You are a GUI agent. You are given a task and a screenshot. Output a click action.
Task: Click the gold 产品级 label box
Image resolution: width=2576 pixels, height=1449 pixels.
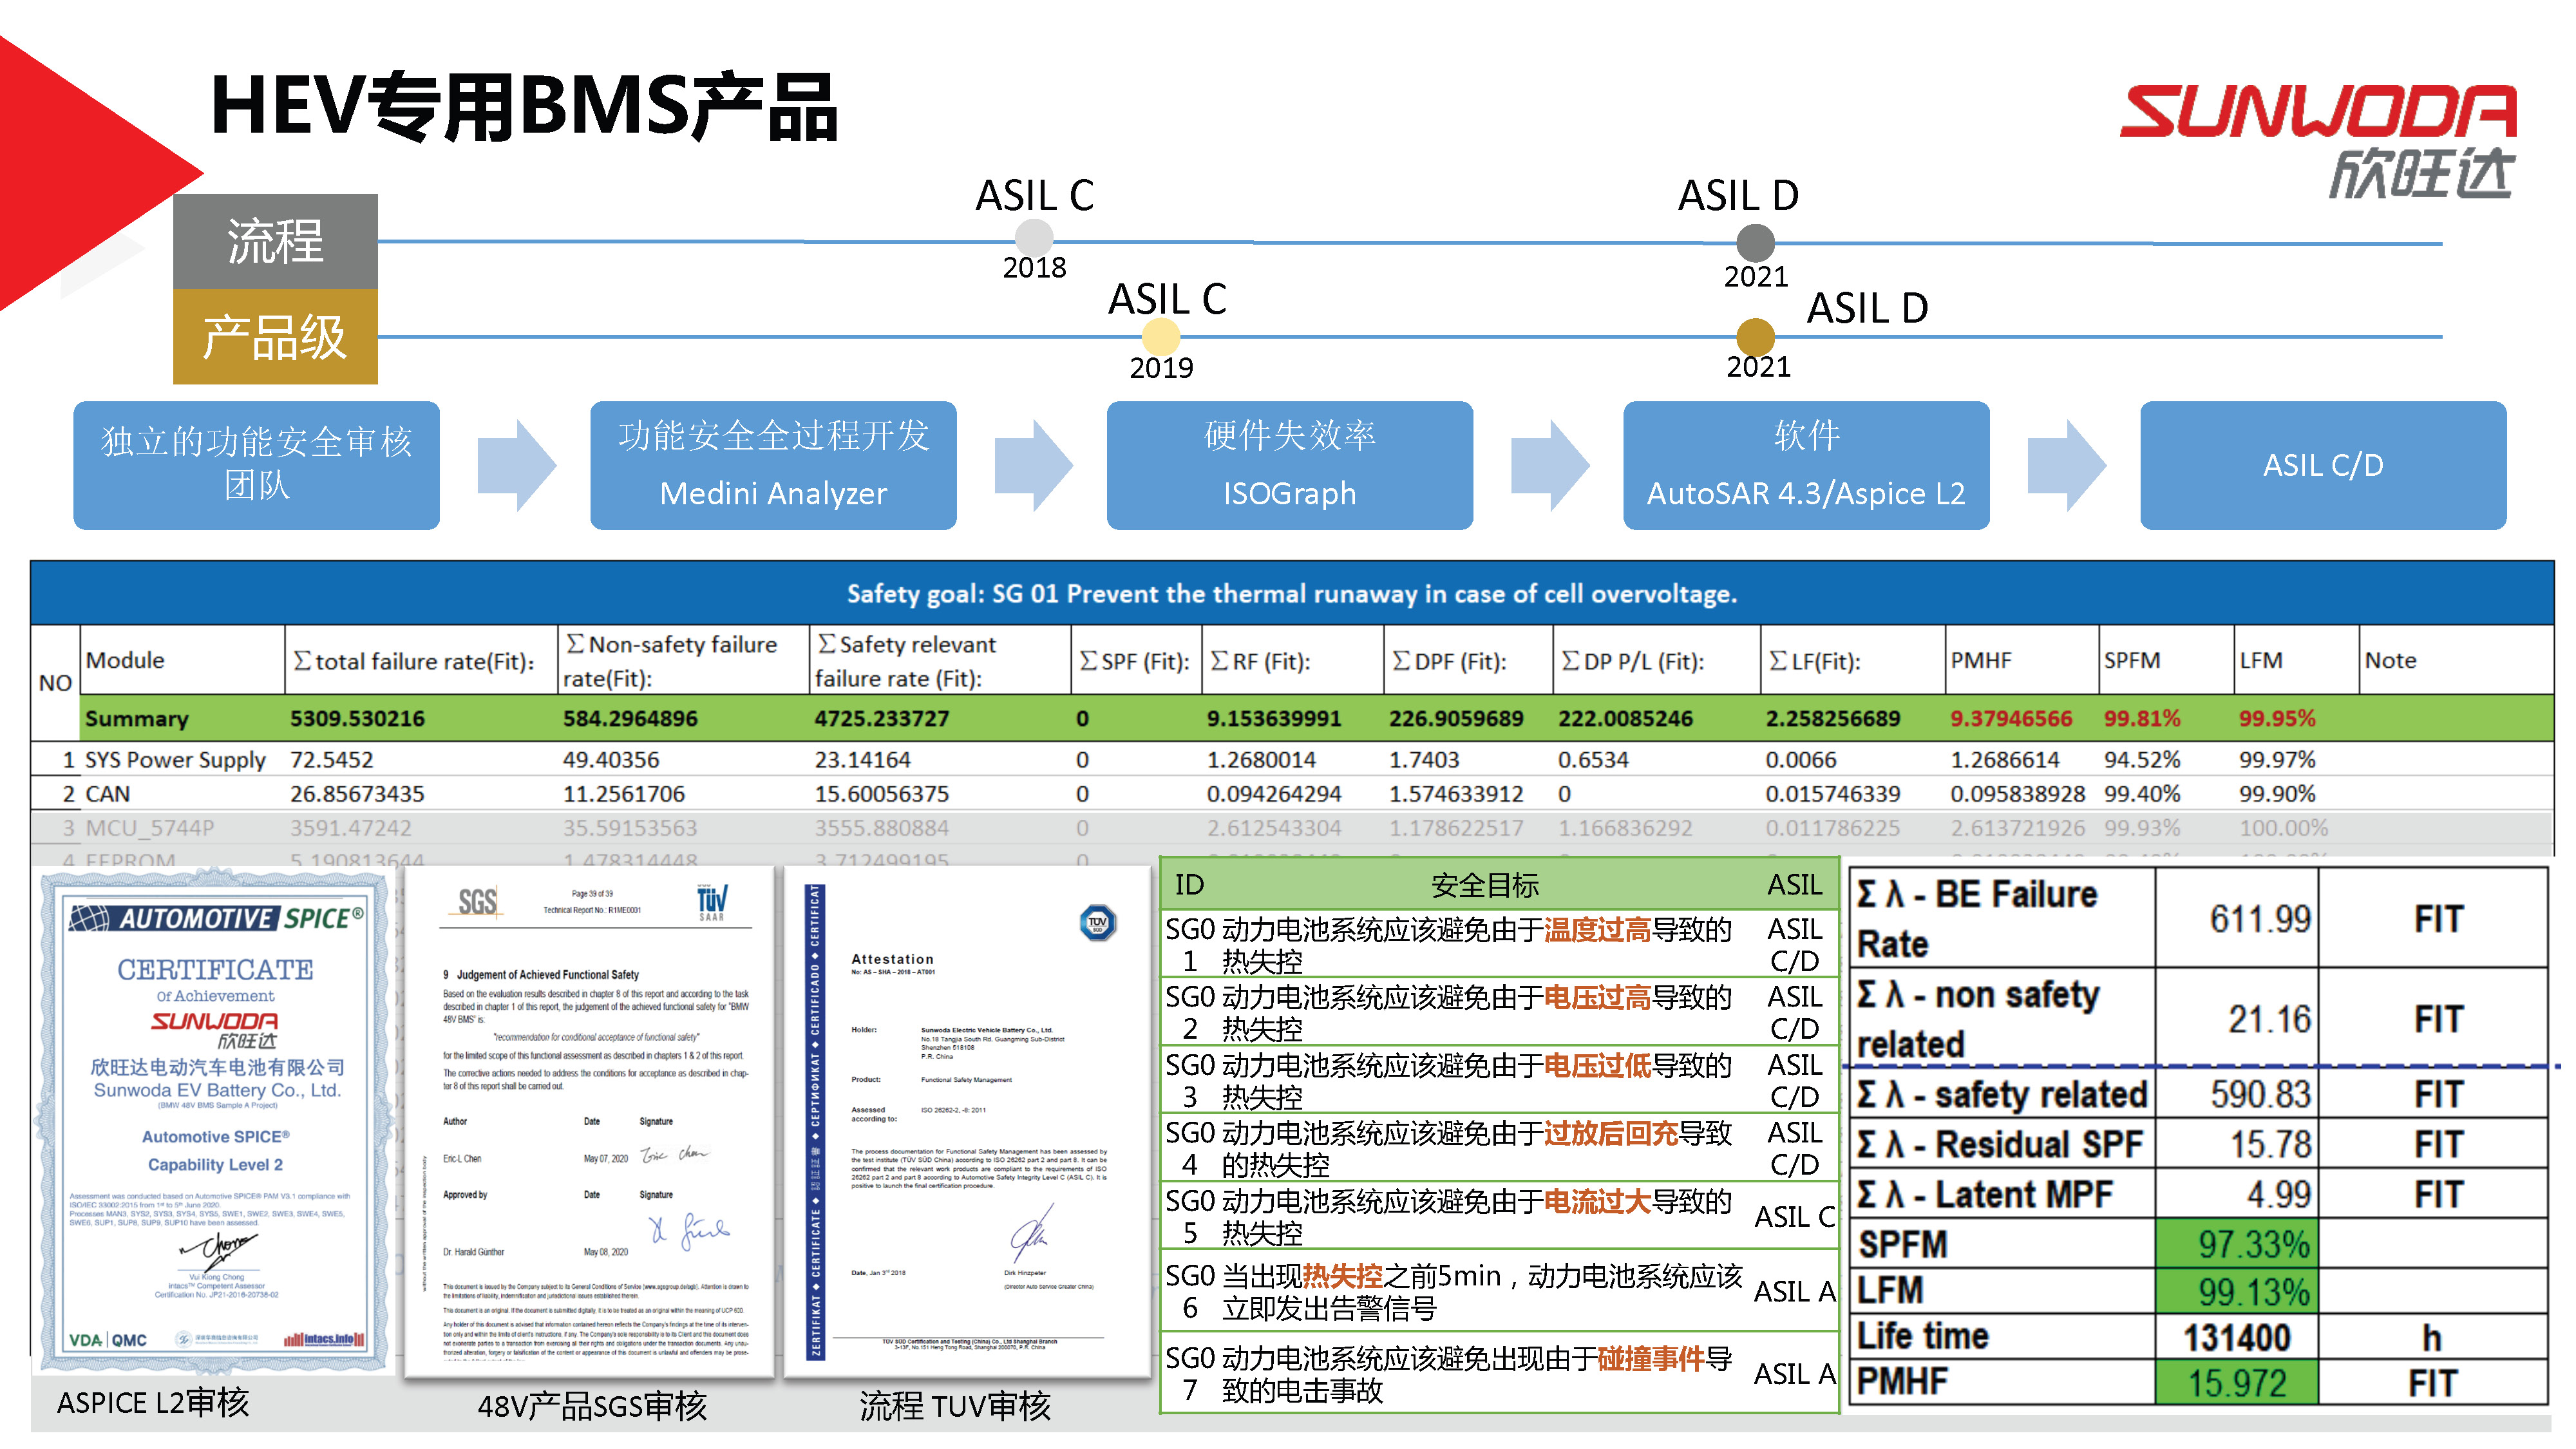tap(275, 337)
